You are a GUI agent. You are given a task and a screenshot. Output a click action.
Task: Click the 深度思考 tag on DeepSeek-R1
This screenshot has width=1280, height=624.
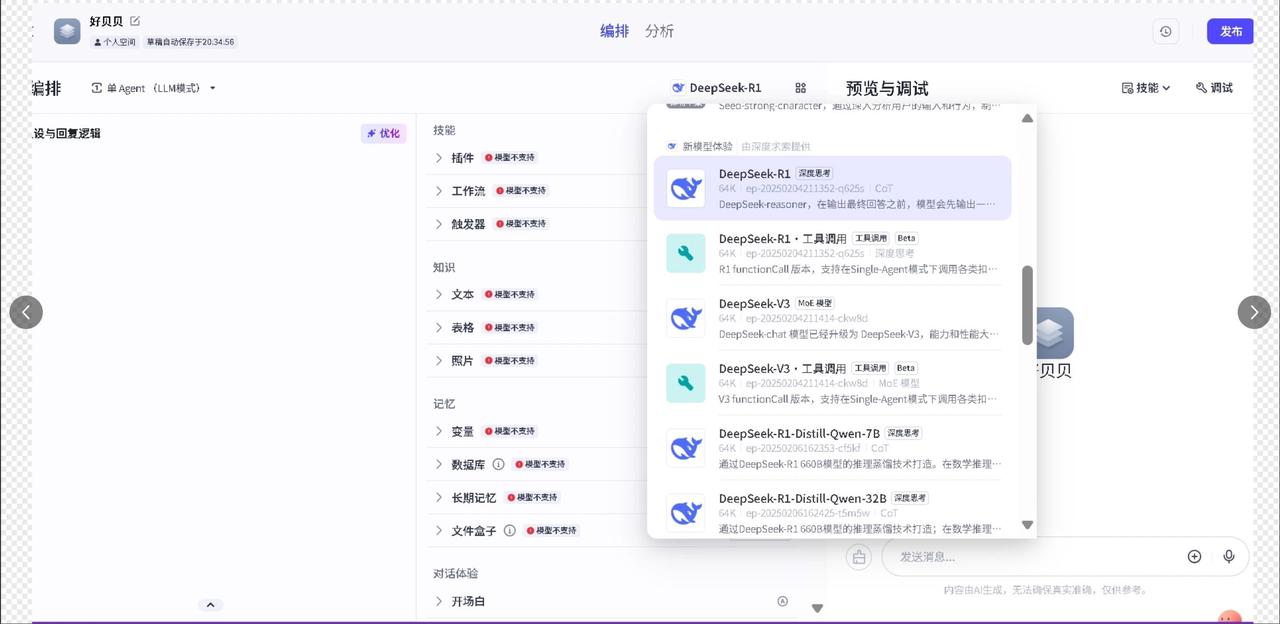coord(814,173)
